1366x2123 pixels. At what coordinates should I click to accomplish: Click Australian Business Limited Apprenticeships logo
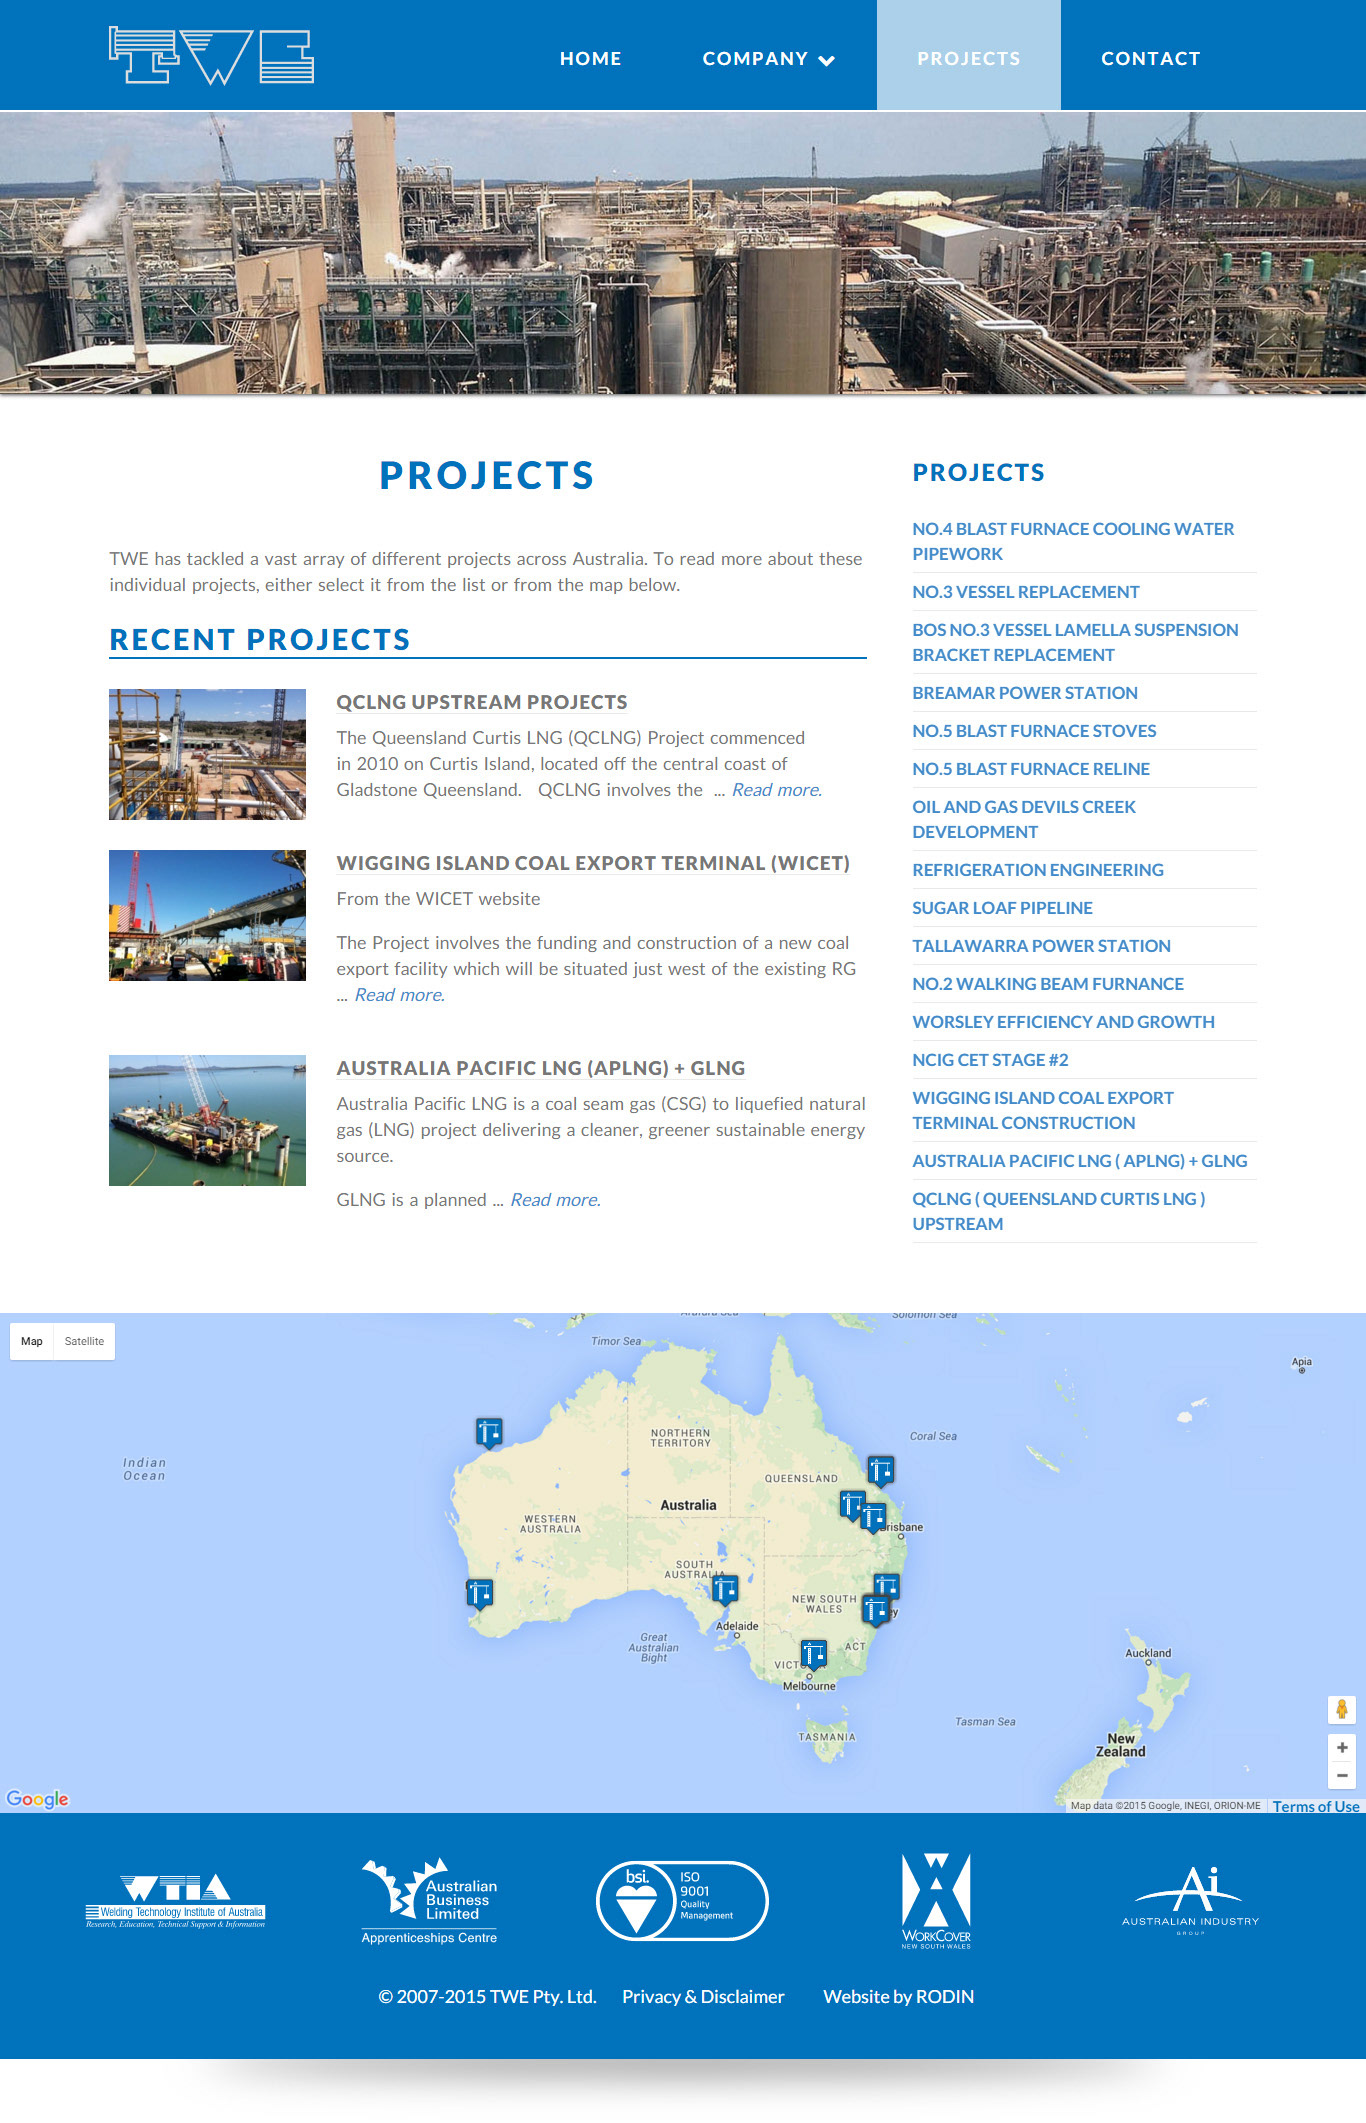[430, 1901]
